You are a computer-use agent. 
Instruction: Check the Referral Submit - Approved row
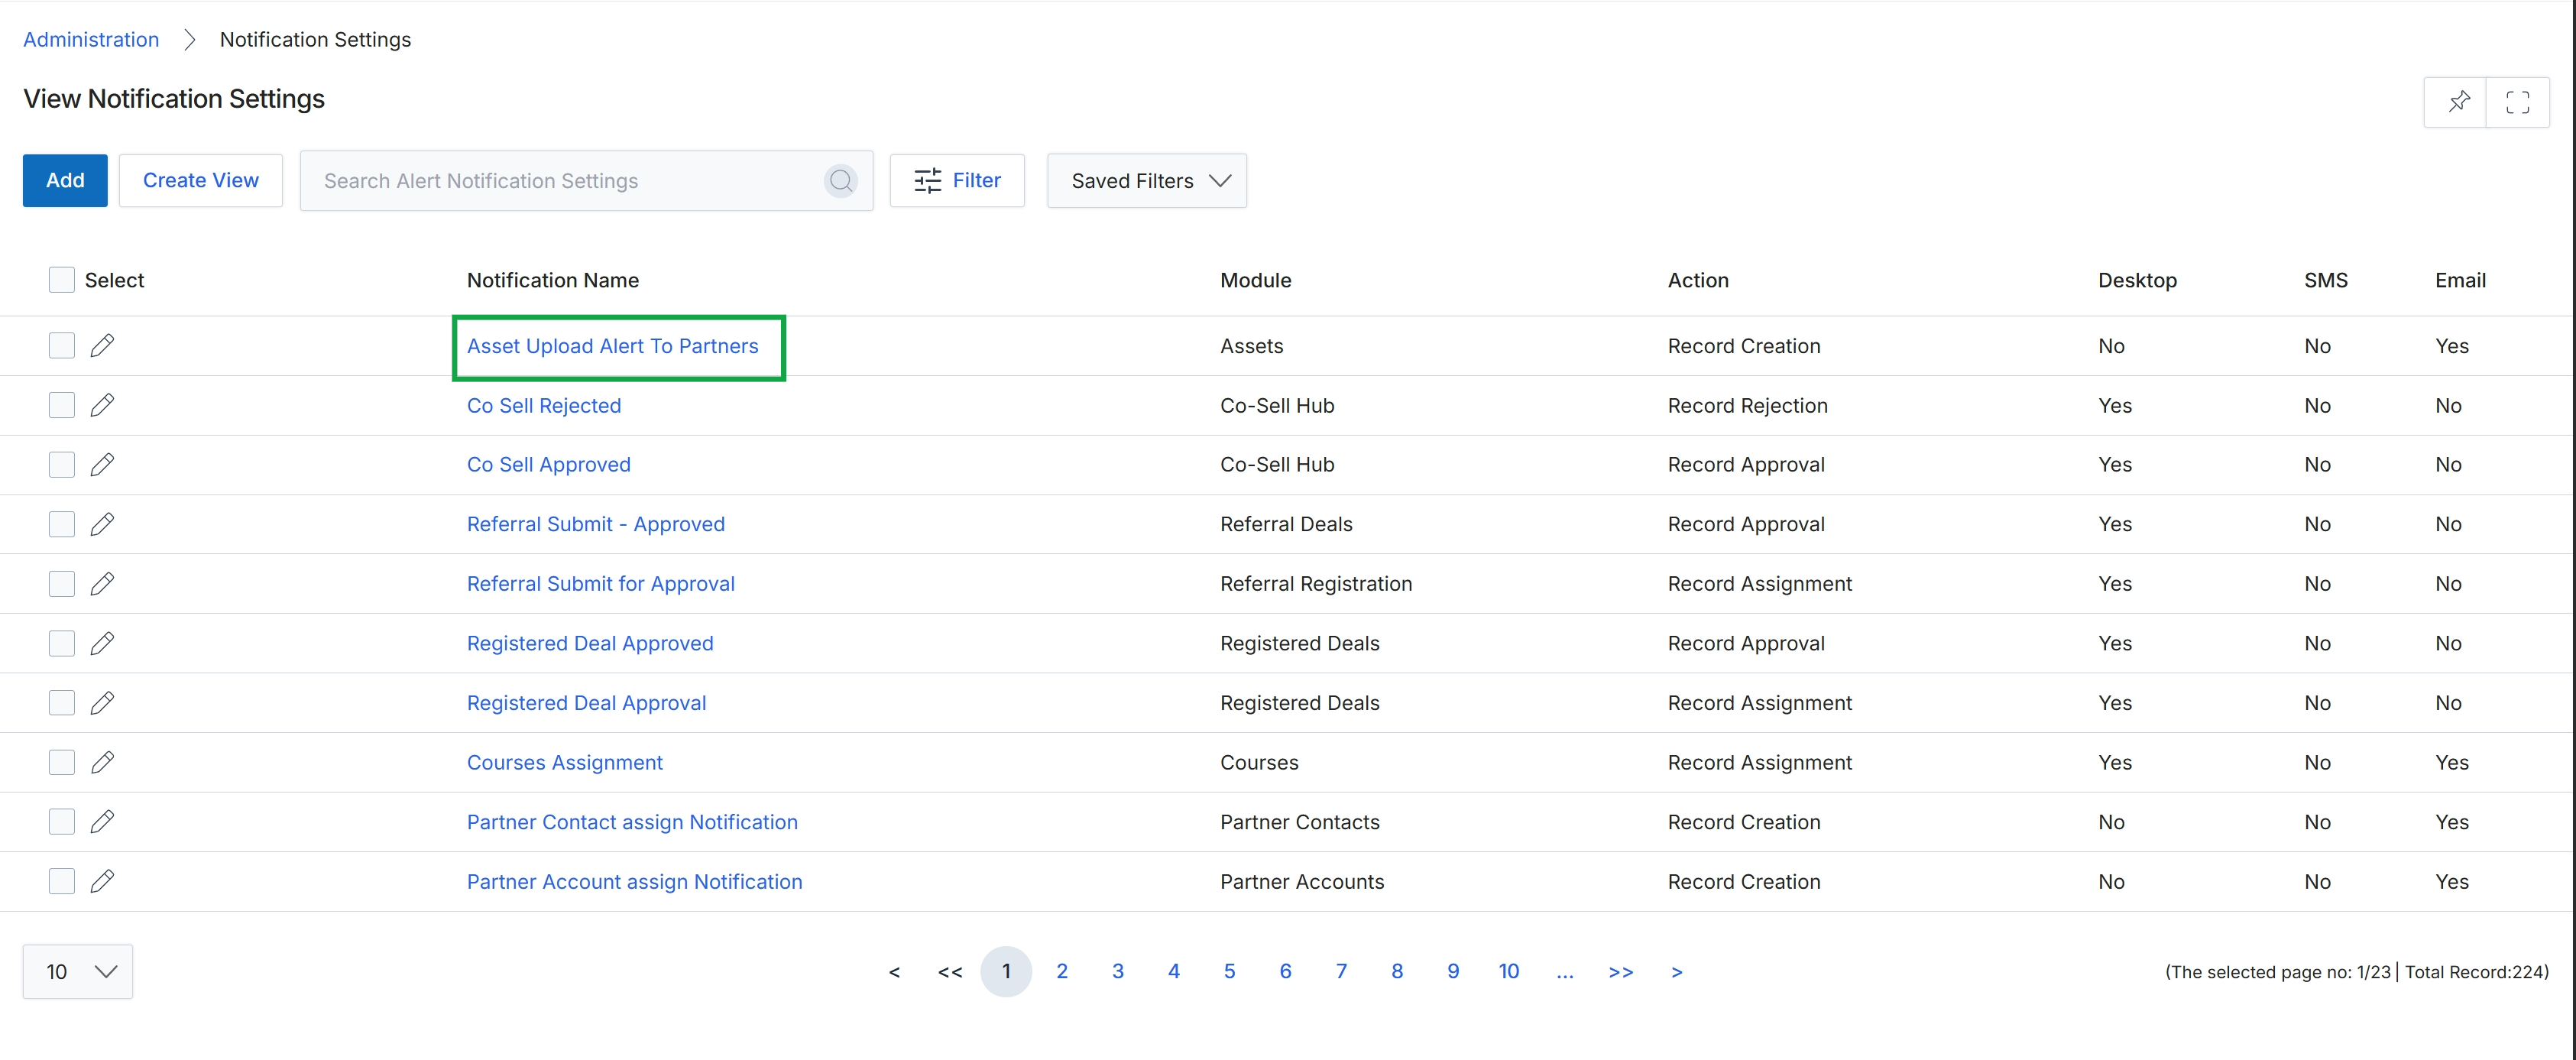point(62,524)
